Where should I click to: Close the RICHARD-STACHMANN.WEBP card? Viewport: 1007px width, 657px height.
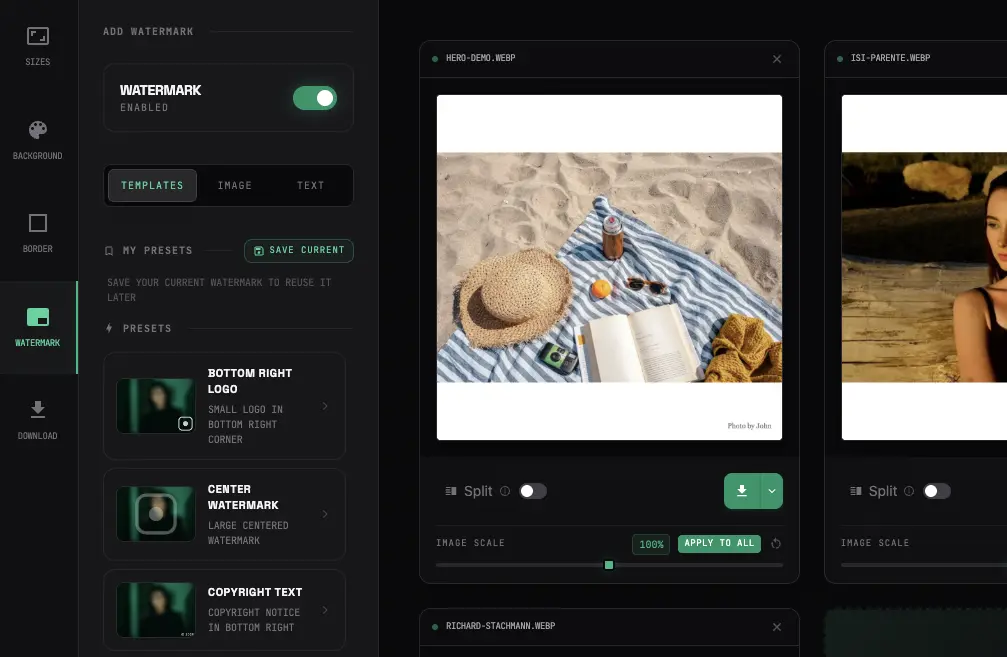[777, 627]
